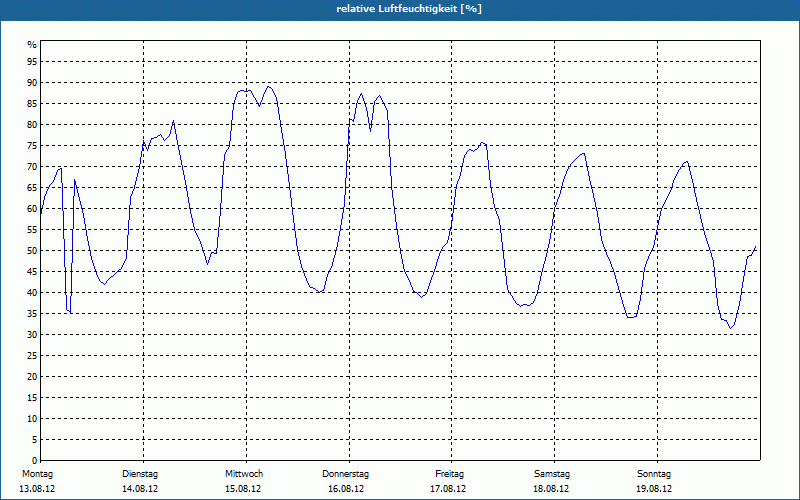Screen dimensions: 800x500
Task: Click the y-axis label '40'
Action: 32,292
